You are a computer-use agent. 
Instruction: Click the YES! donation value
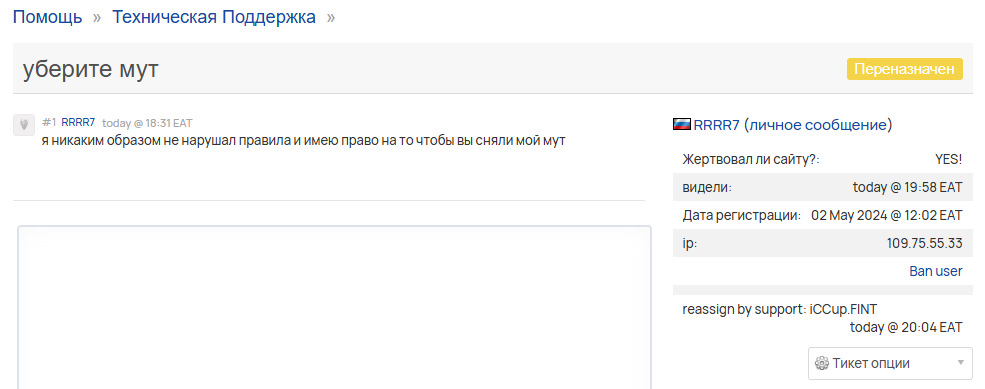pos(949,160)
